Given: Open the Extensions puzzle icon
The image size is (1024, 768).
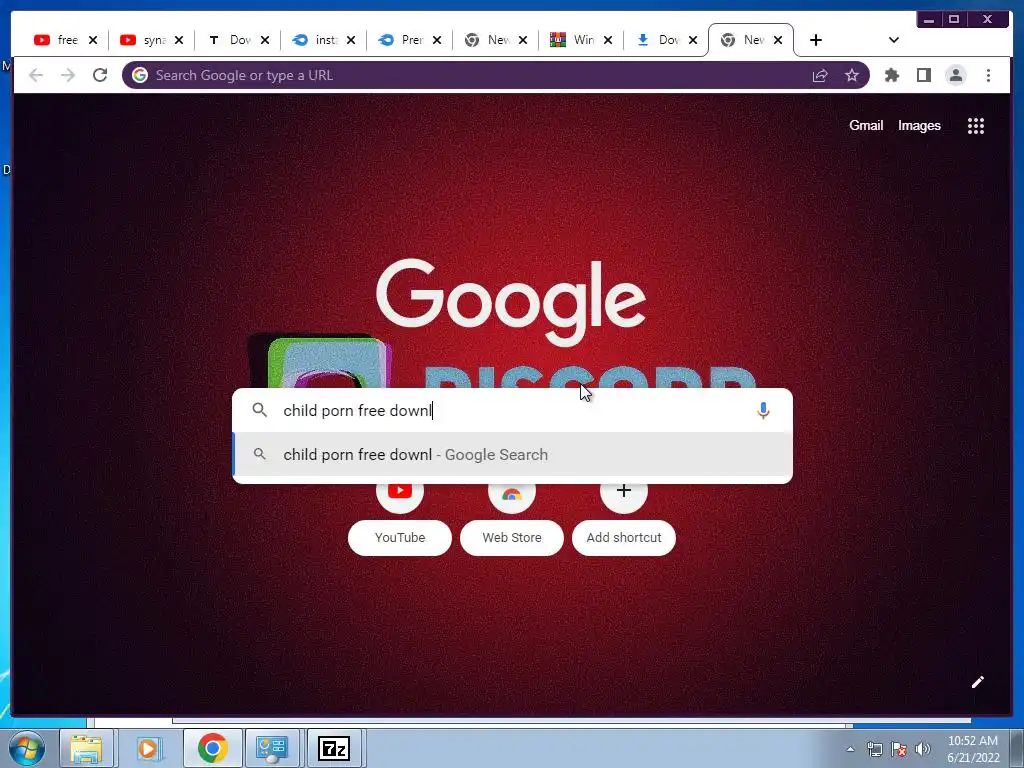Looking at the screenshot, I should [x=891, y=75].
